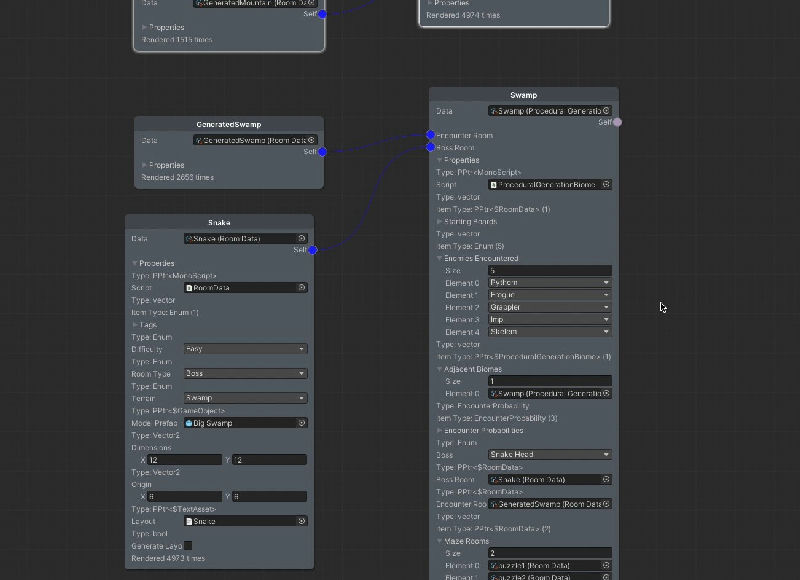Screen dimensions: 800x580
Task: Open the Room Type dropdown set to Boss
Action: tap(245, 374)
